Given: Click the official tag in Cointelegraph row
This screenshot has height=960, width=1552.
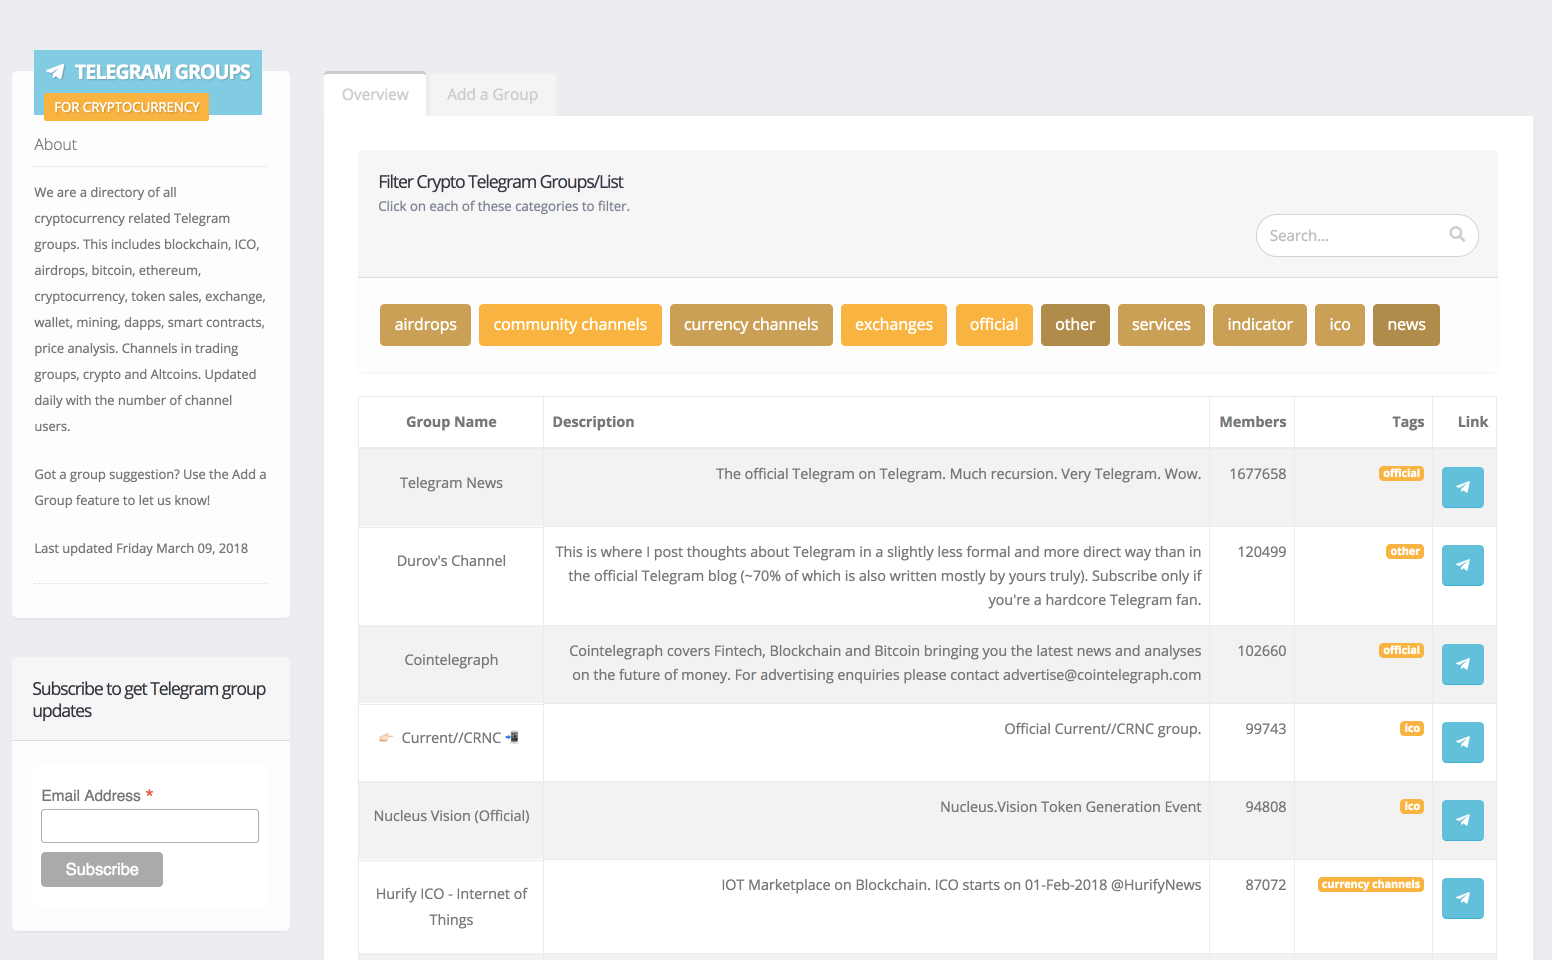Looking at the screenshot, I should tap(1401, 650).
